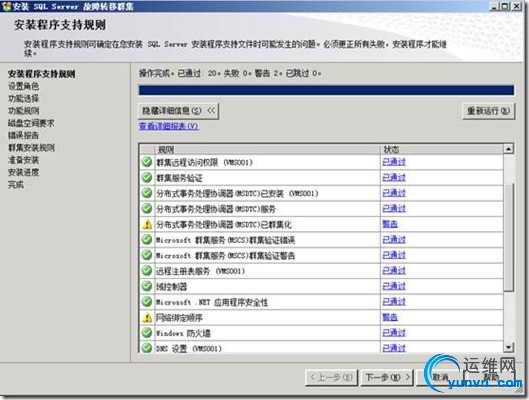Click rule text 群集服务验证
529x400 pixels.
pyautogui.click(x=179, y=178)
